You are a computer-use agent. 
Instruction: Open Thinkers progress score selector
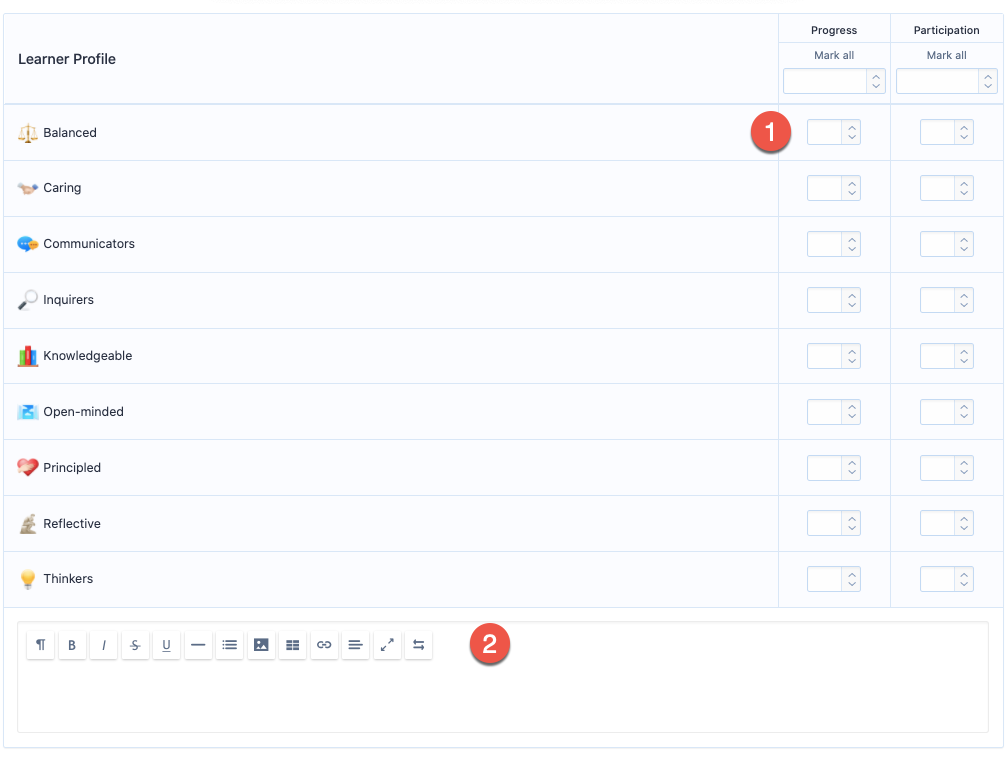[834, 579]
